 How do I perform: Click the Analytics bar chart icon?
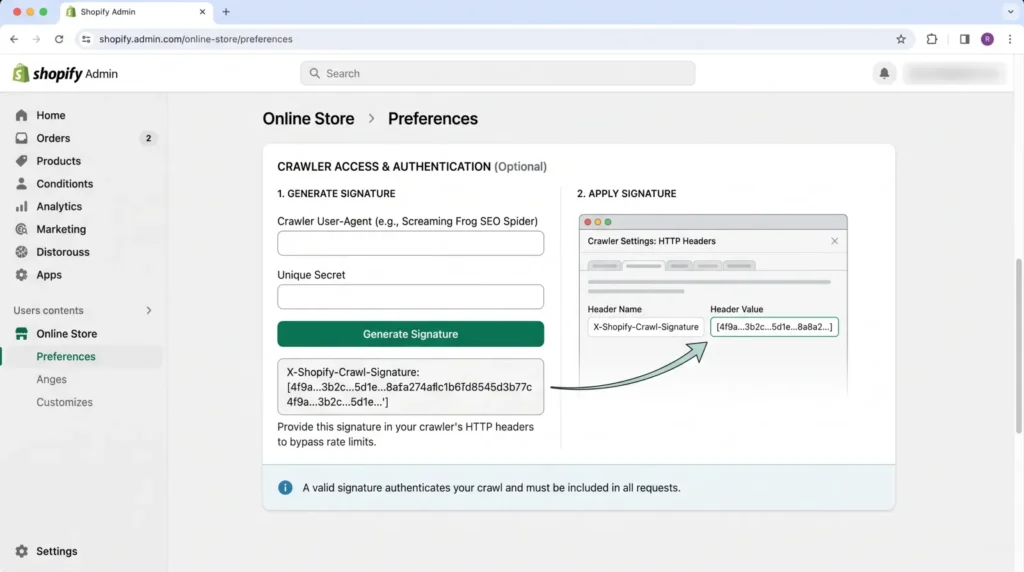point(22,206)
